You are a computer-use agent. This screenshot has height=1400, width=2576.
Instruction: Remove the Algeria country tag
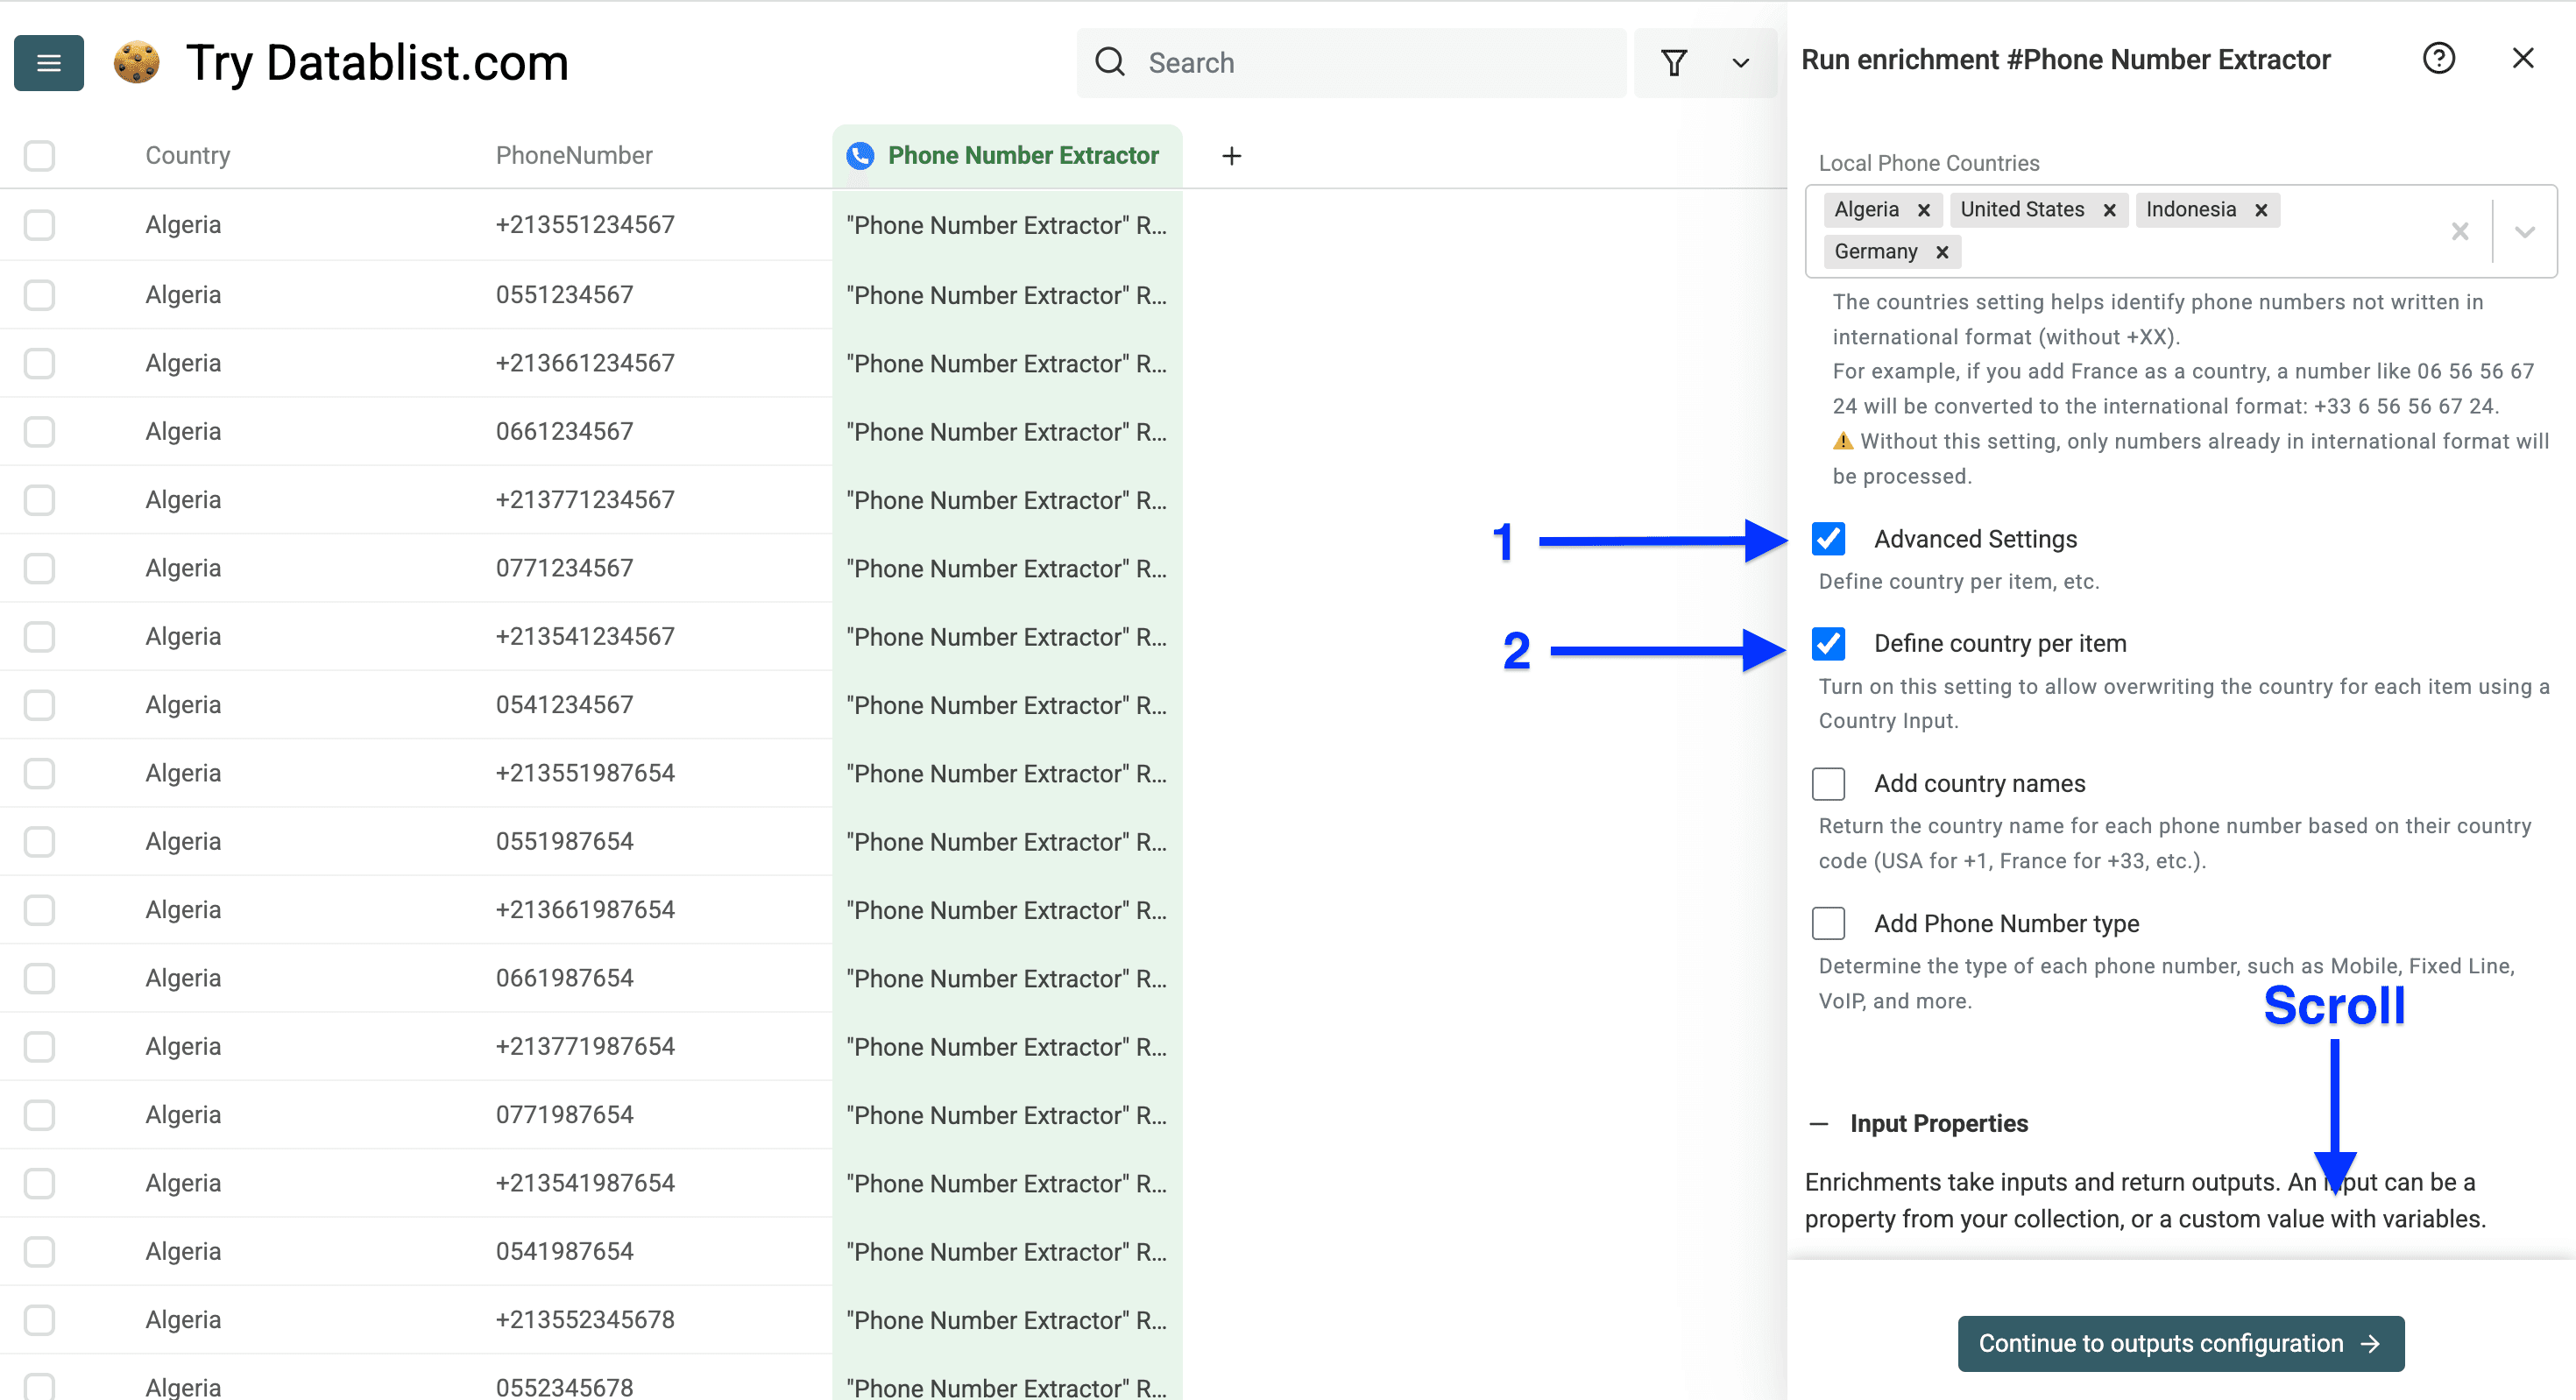(1925, 210)
